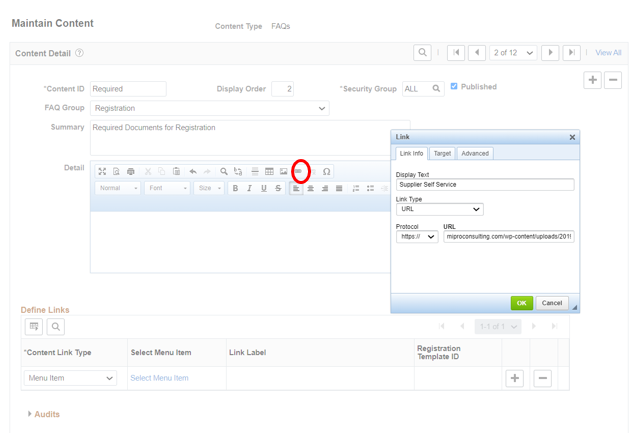Click the Display Order field
638x438 pixels.
pos(283,89)
